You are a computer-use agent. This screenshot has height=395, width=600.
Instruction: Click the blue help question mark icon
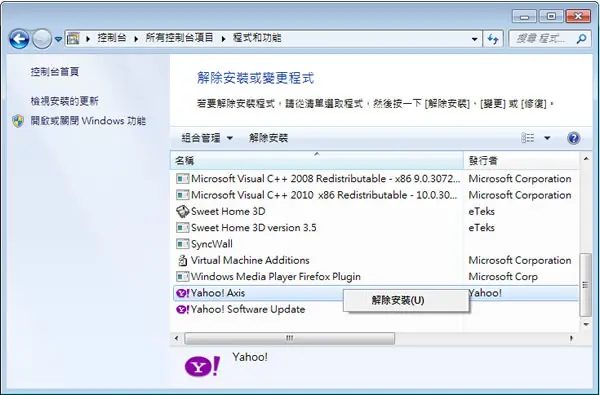coord(573,138)
